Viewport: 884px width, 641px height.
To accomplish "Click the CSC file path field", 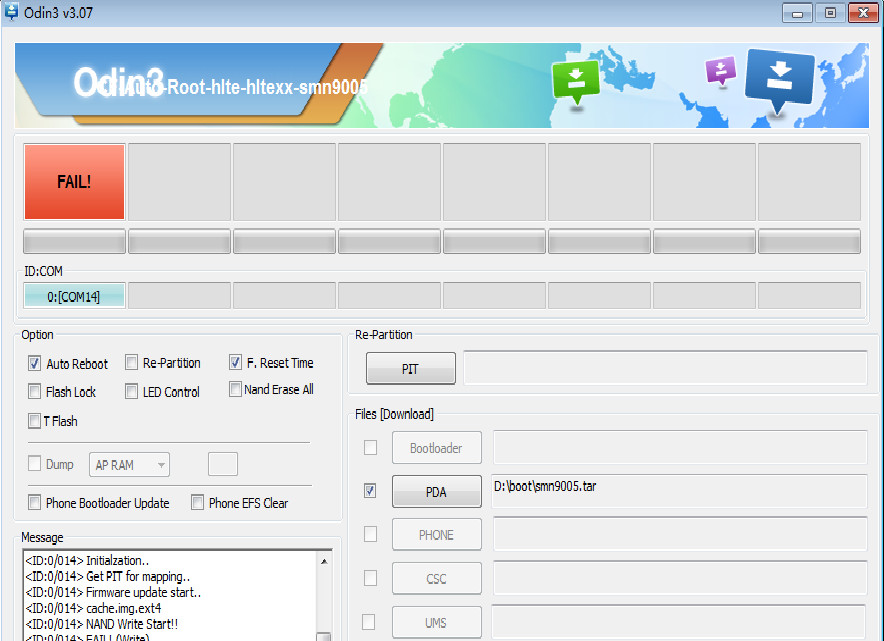I will click(680, 578).
